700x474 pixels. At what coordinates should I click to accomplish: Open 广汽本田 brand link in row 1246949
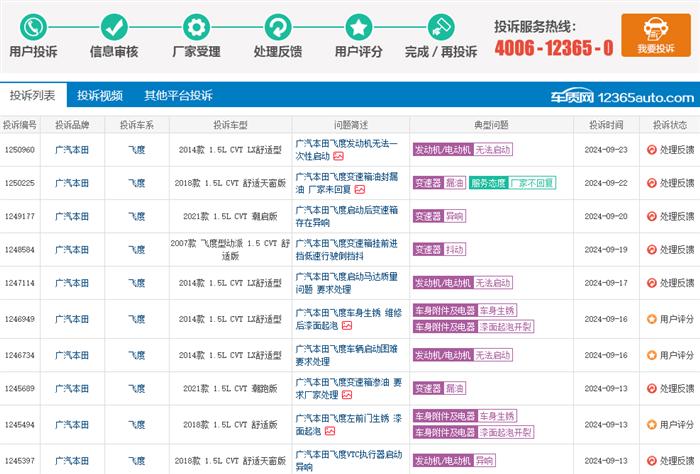[x=72, y=319]
